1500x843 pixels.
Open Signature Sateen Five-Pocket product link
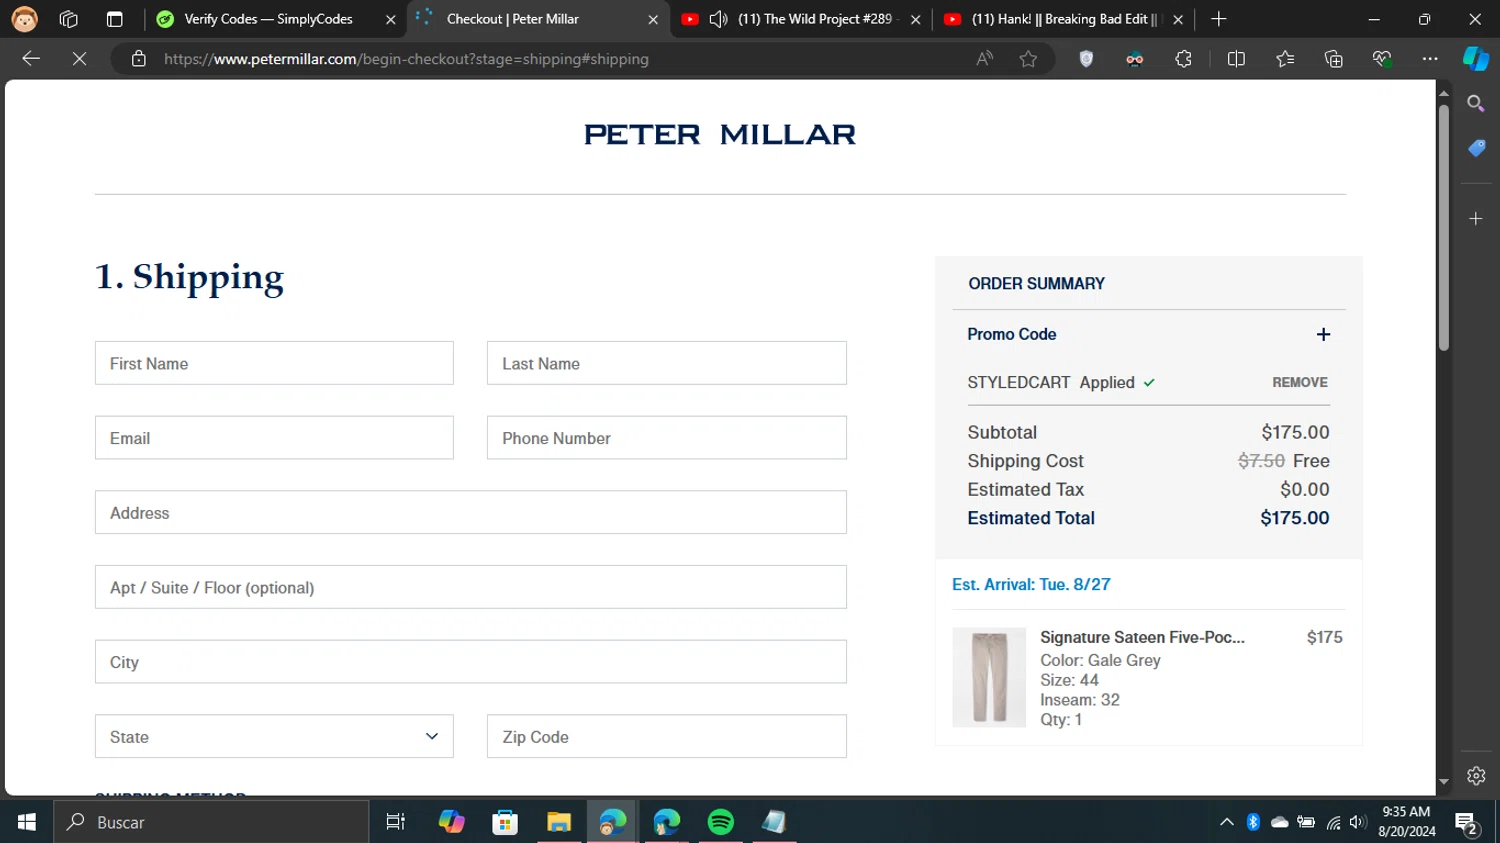(1142, 637)
